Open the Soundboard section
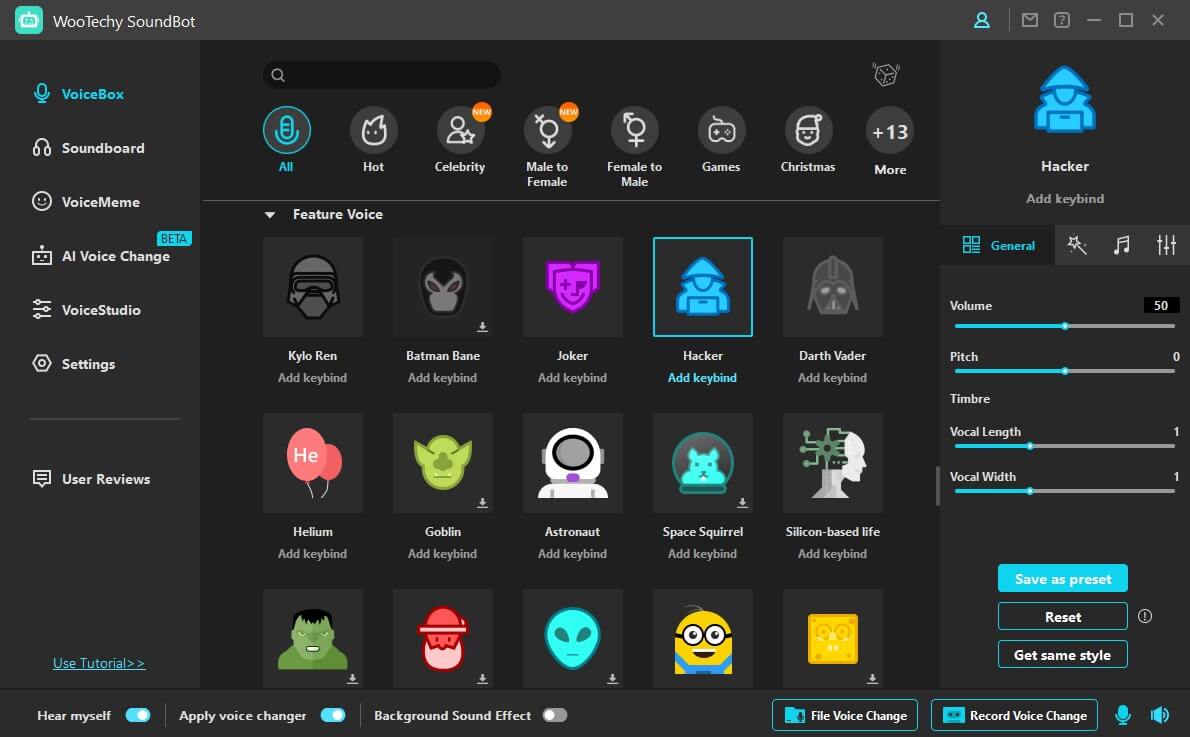 102,148
